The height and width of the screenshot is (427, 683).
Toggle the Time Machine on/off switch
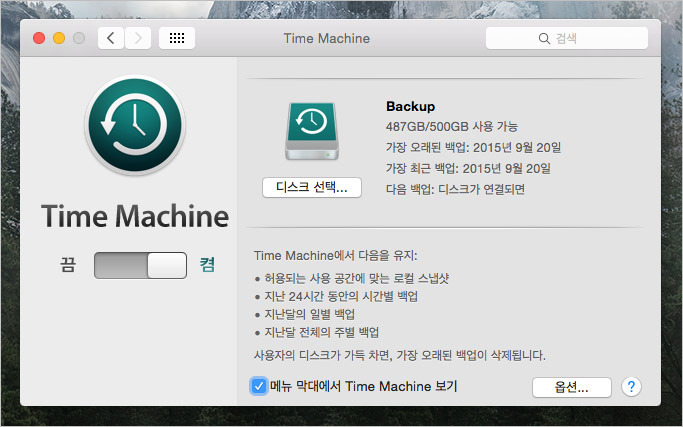point(140,265)
